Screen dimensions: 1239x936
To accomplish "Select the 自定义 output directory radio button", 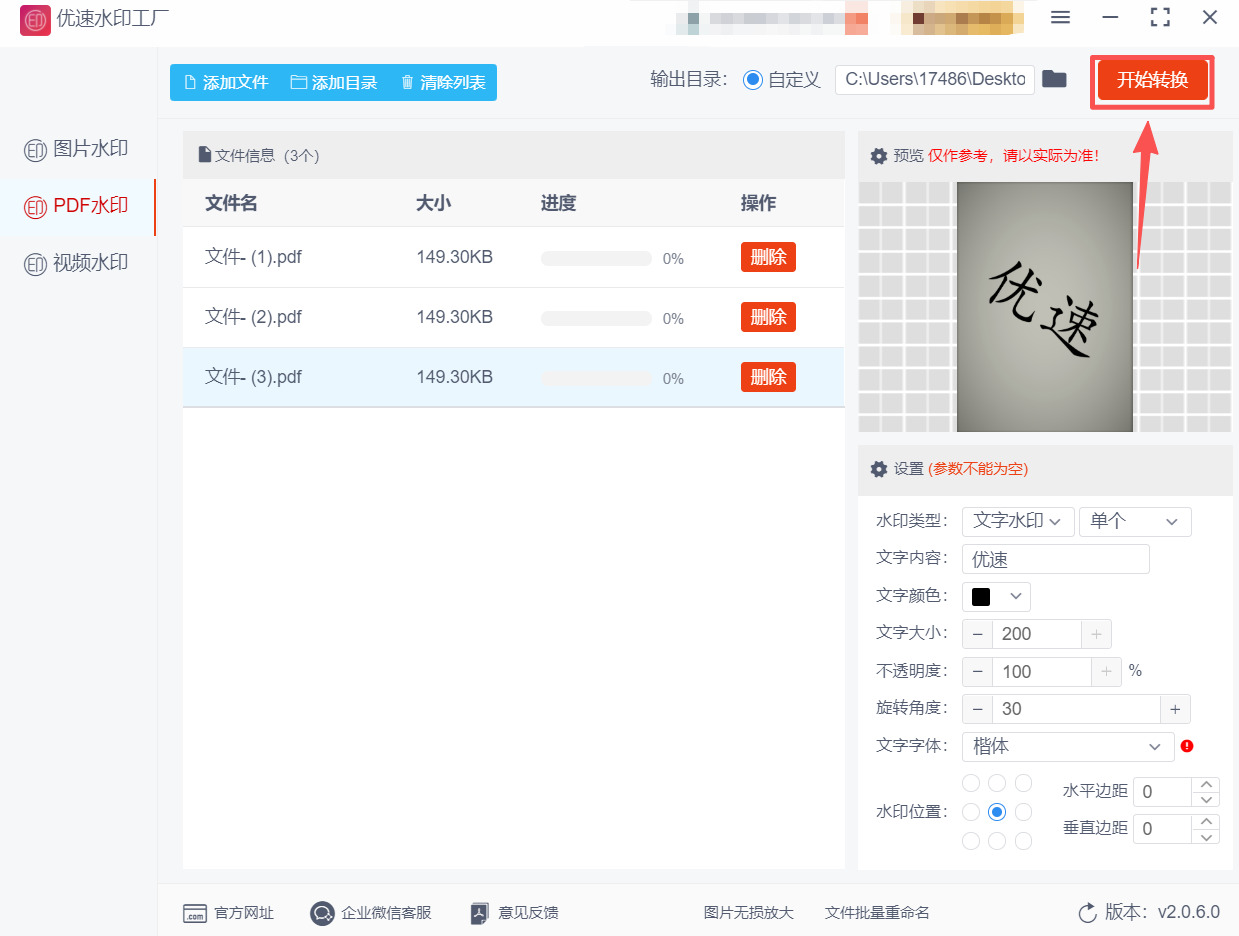I will tap(753, 80).
